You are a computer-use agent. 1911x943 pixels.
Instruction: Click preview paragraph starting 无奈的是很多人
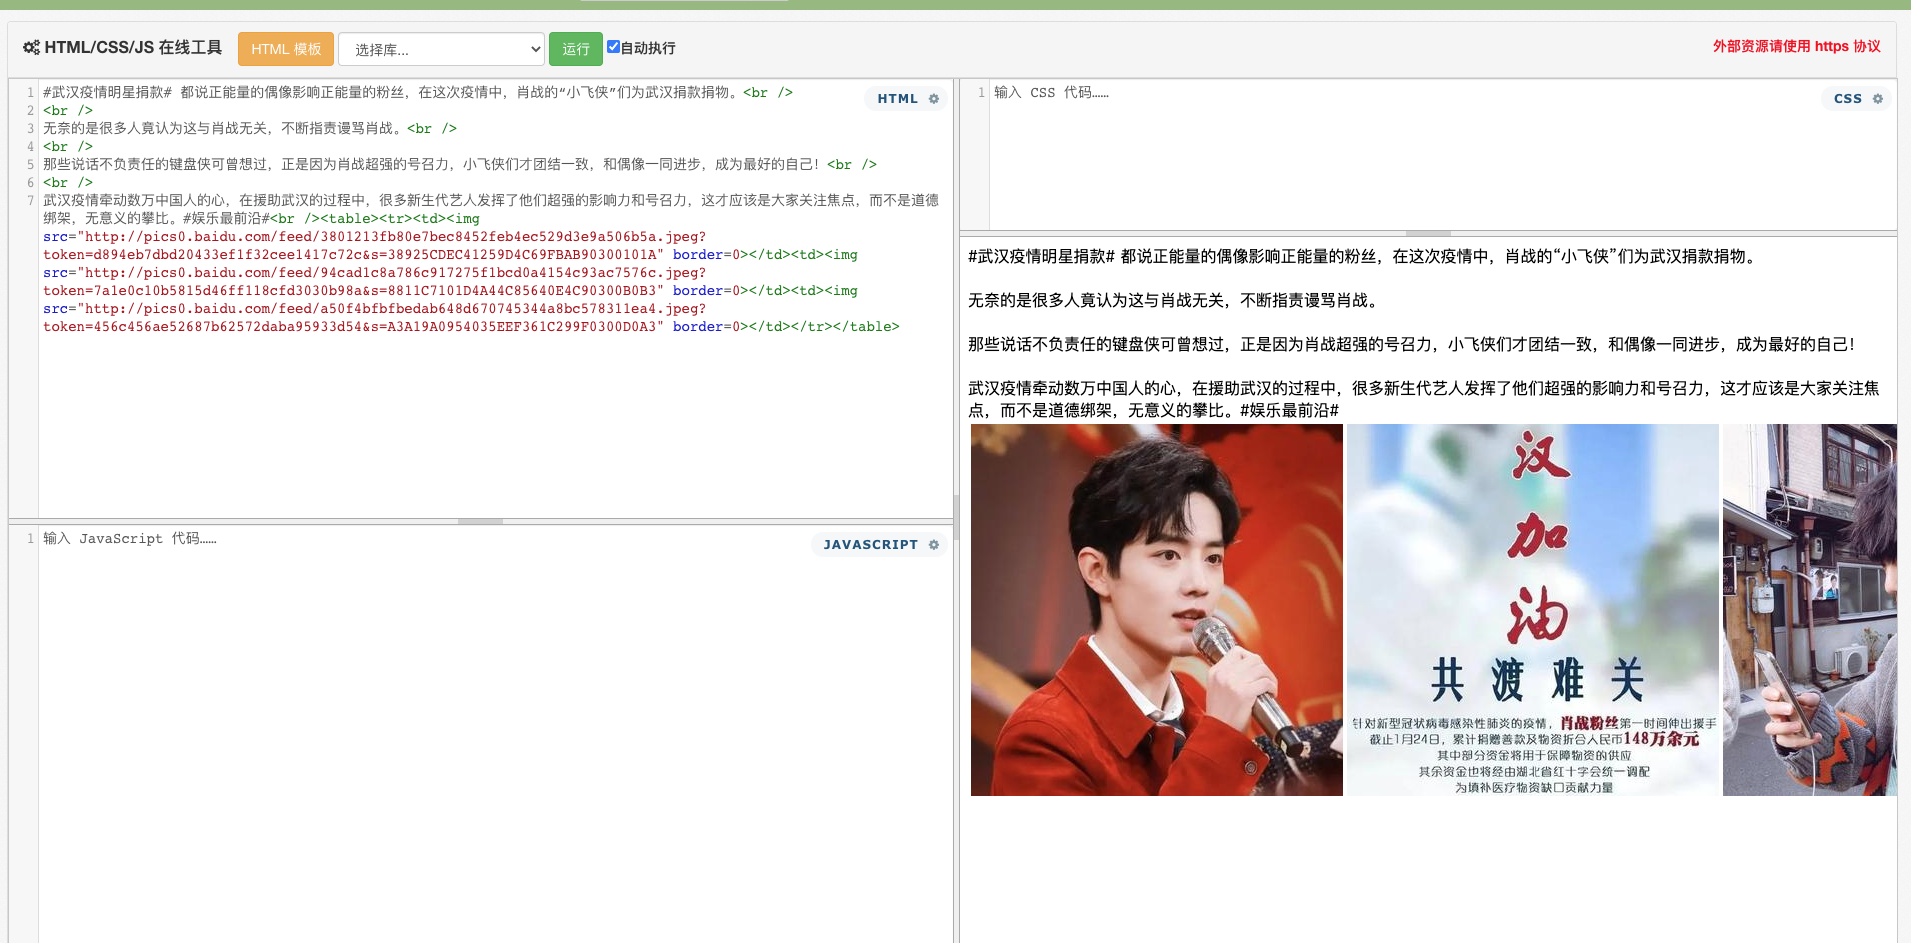[1175, 300]
